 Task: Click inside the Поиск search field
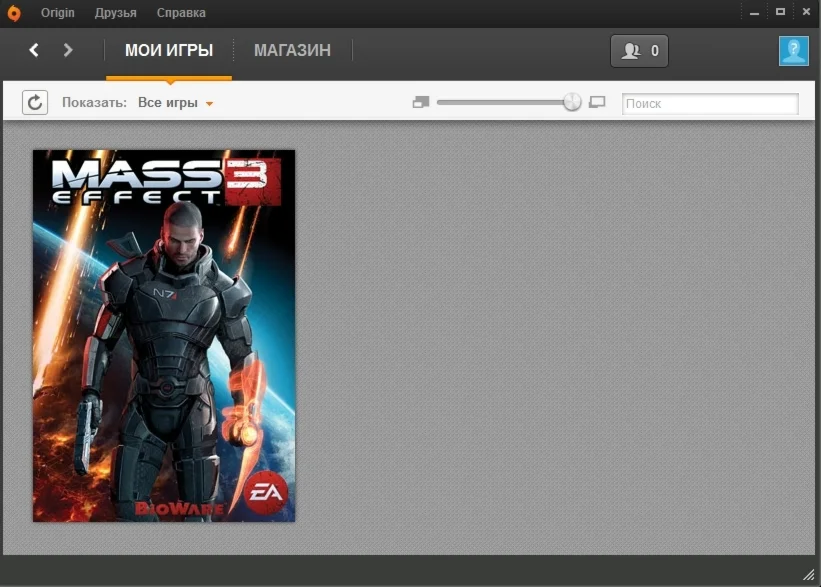pyautogui.click(x=710, y=103)
